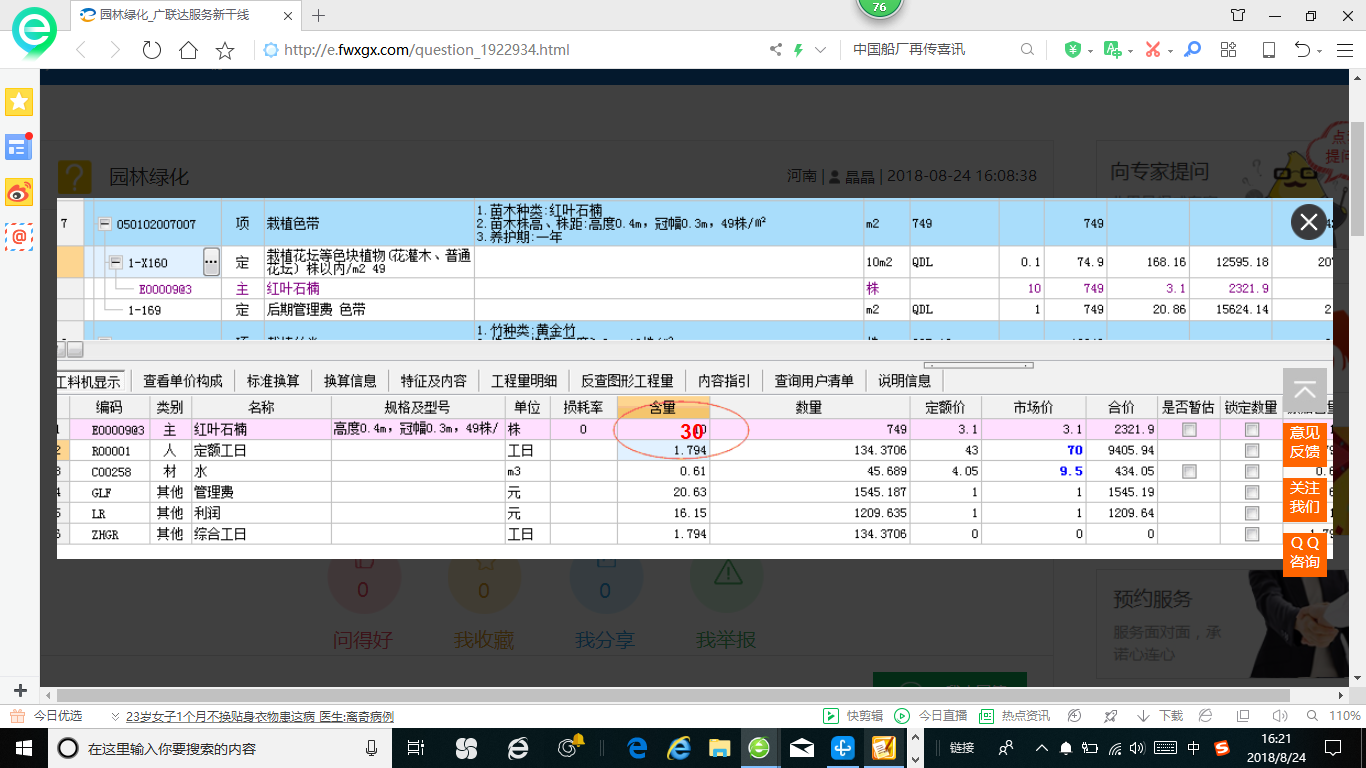Open the translate icon in browser toolbar
The height and width of the screenshot is (768, 1366).
click(1111, 48)
